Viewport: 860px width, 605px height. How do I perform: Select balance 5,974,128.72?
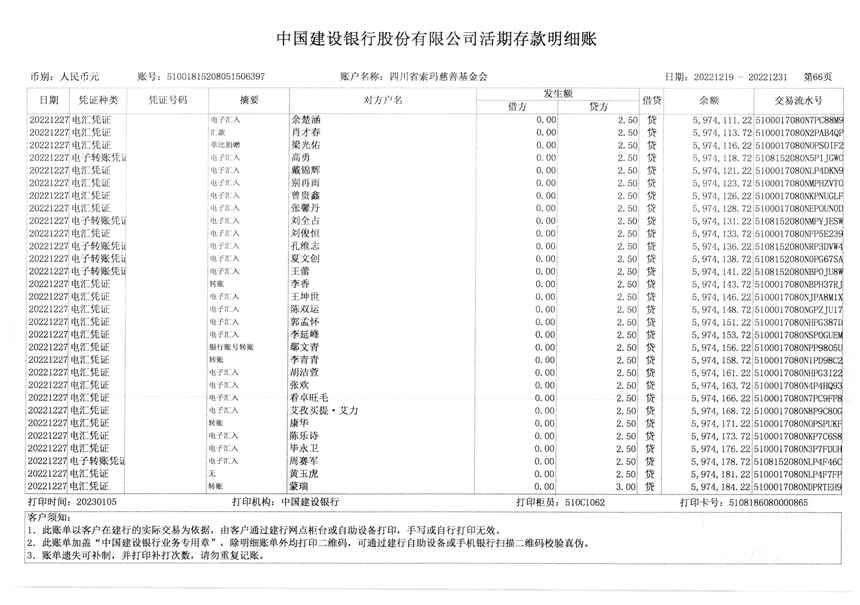(722, 208)
